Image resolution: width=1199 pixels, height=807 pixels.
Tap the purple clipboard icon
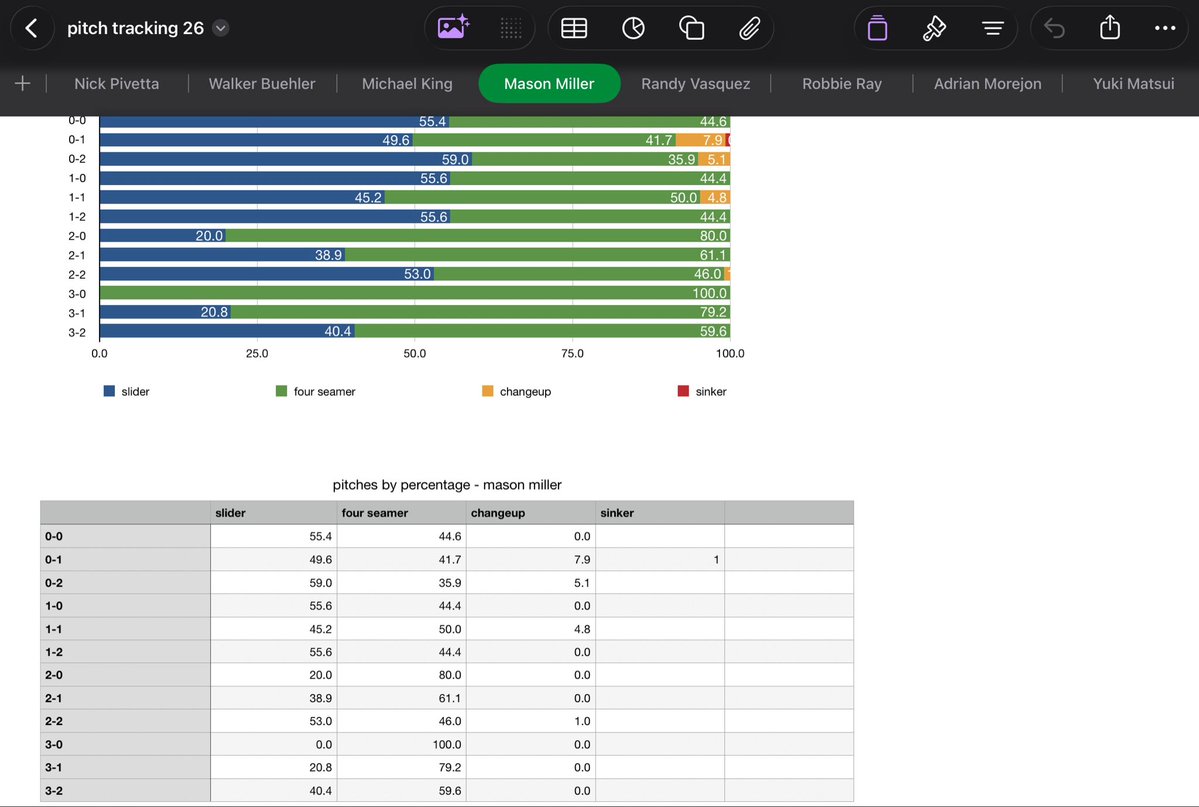(x=877, y=28)
